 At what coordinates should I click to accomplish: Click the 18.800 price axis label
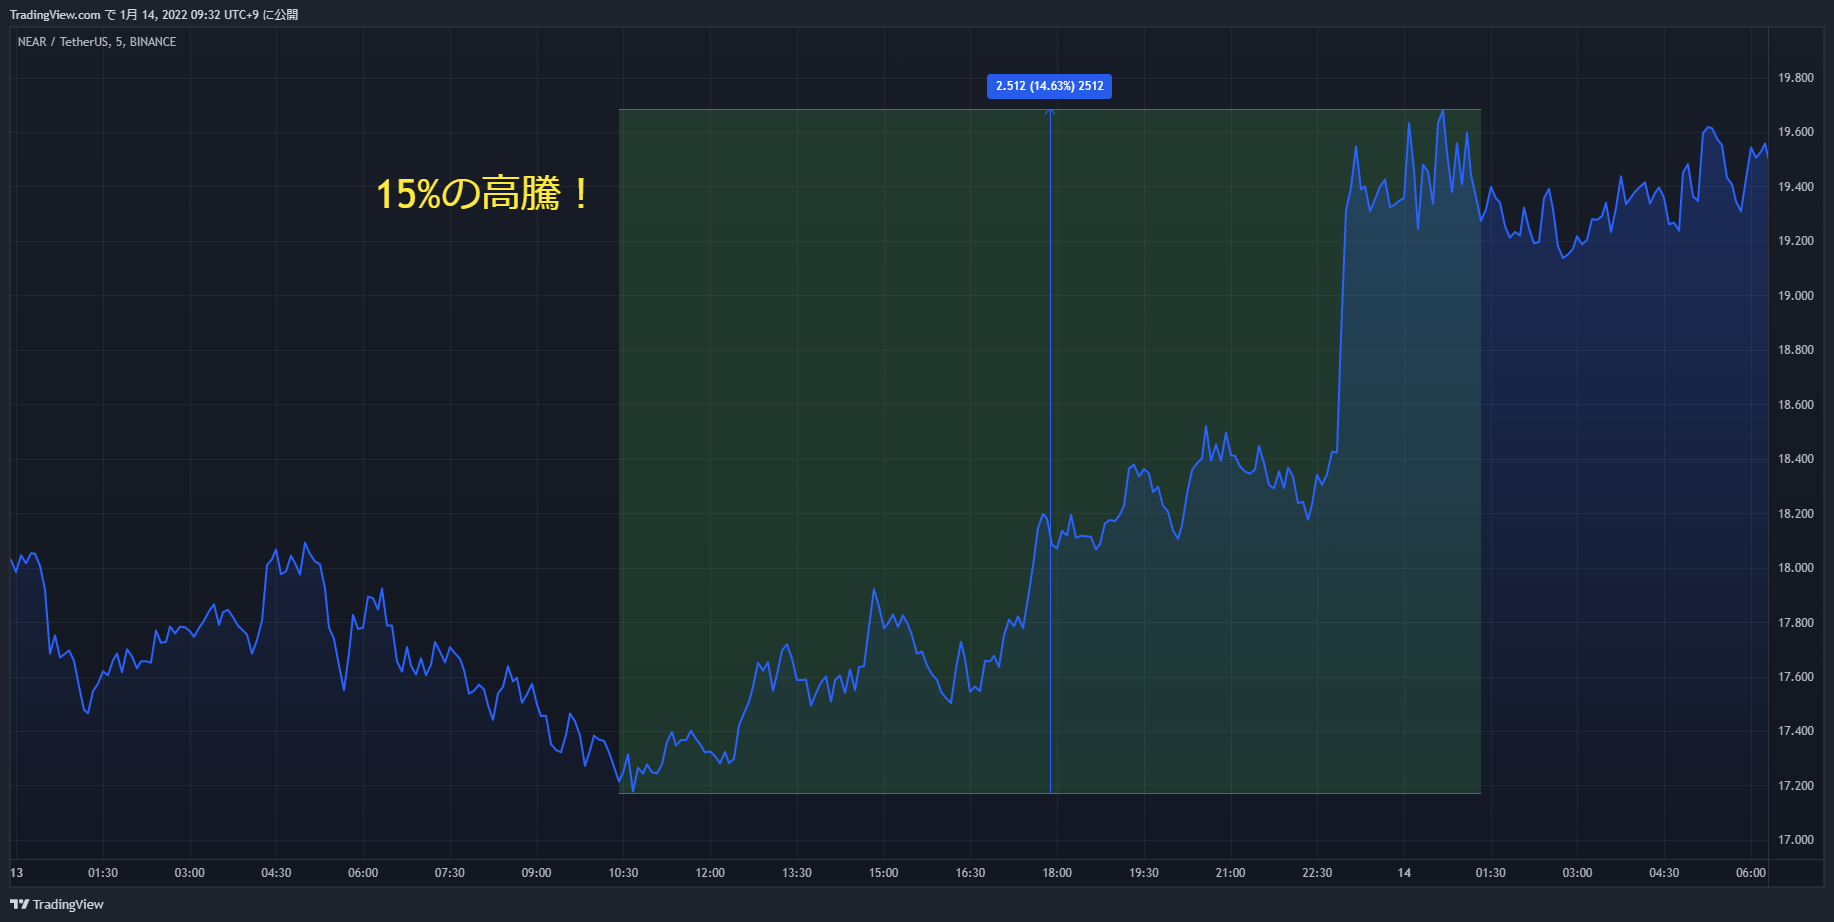click(1795, 350)
